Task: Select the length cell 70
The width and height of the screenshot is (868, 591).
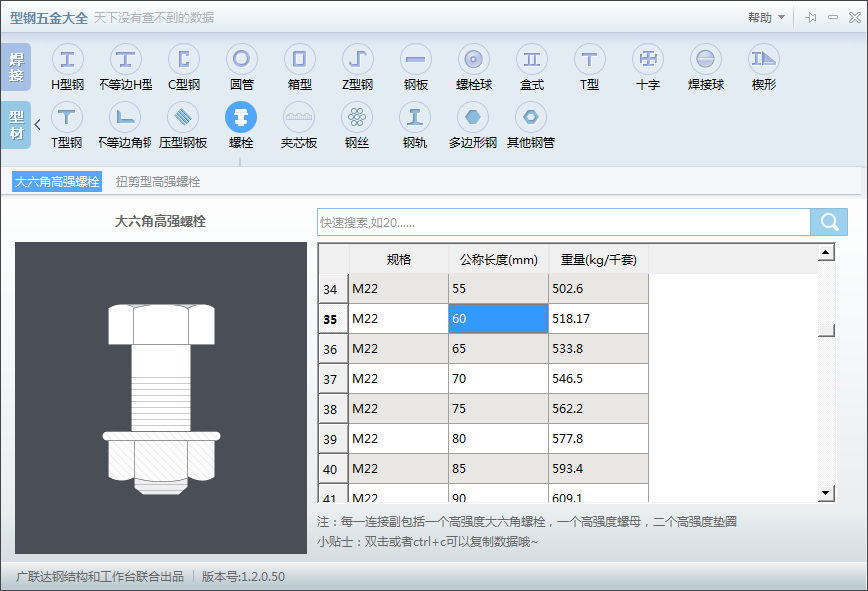Action: 498,379
